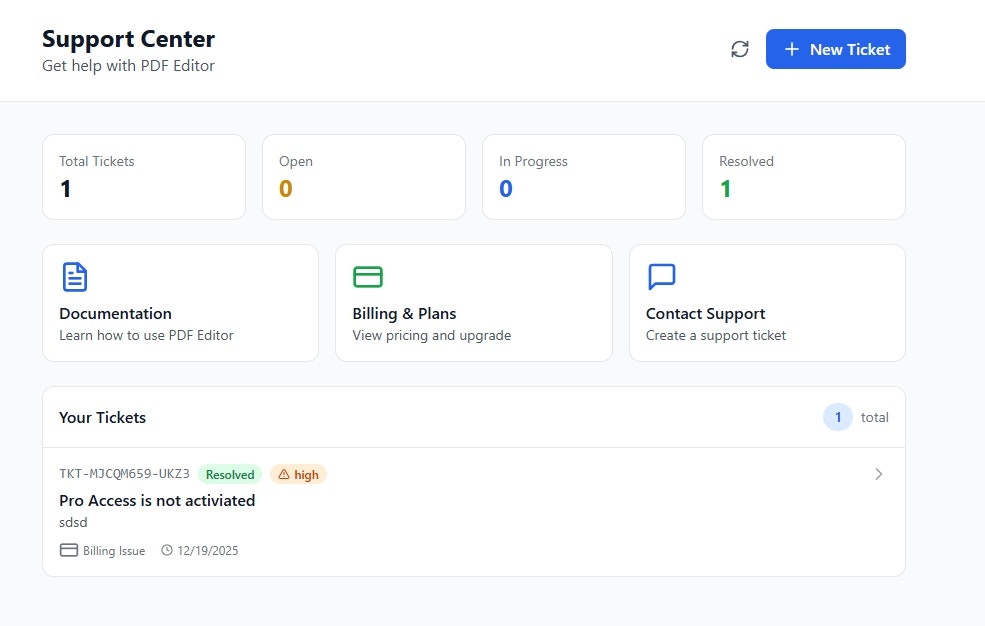Click the Billing Issue credit card icon
Image resolution: width=985 pixels, height=626 pixels.
point(68,550)
